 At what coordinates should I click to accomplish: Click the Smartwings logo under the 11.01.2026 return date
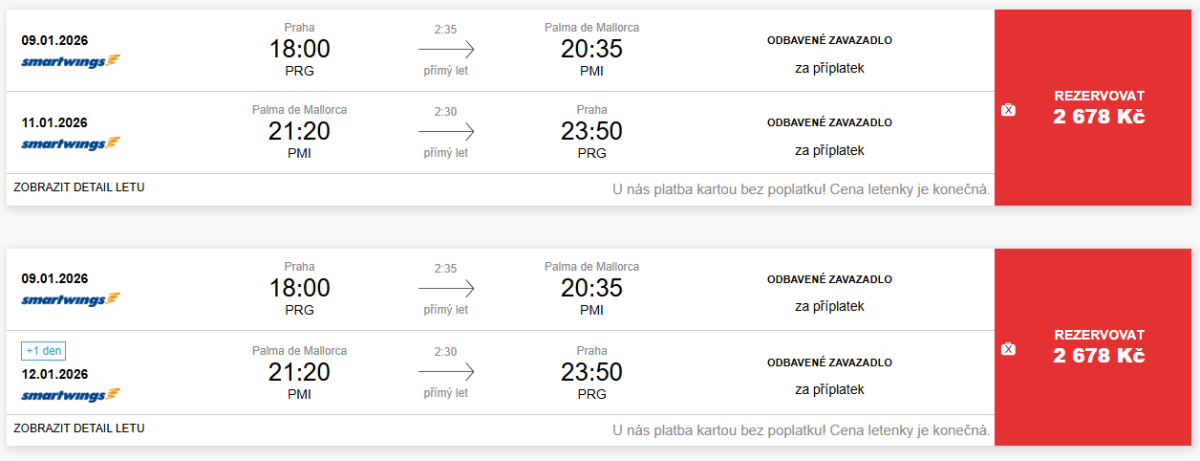coord(71,143)
